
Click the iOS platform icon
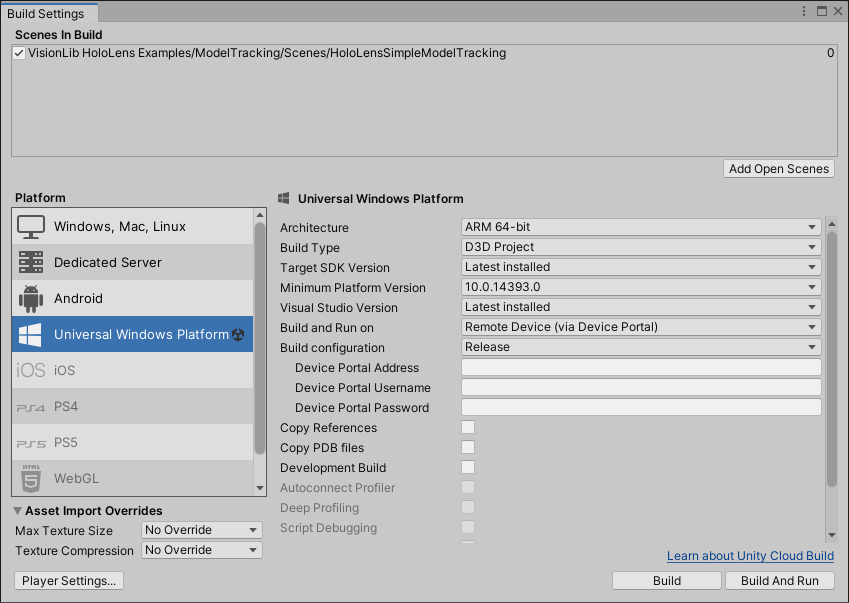(31, 370)
